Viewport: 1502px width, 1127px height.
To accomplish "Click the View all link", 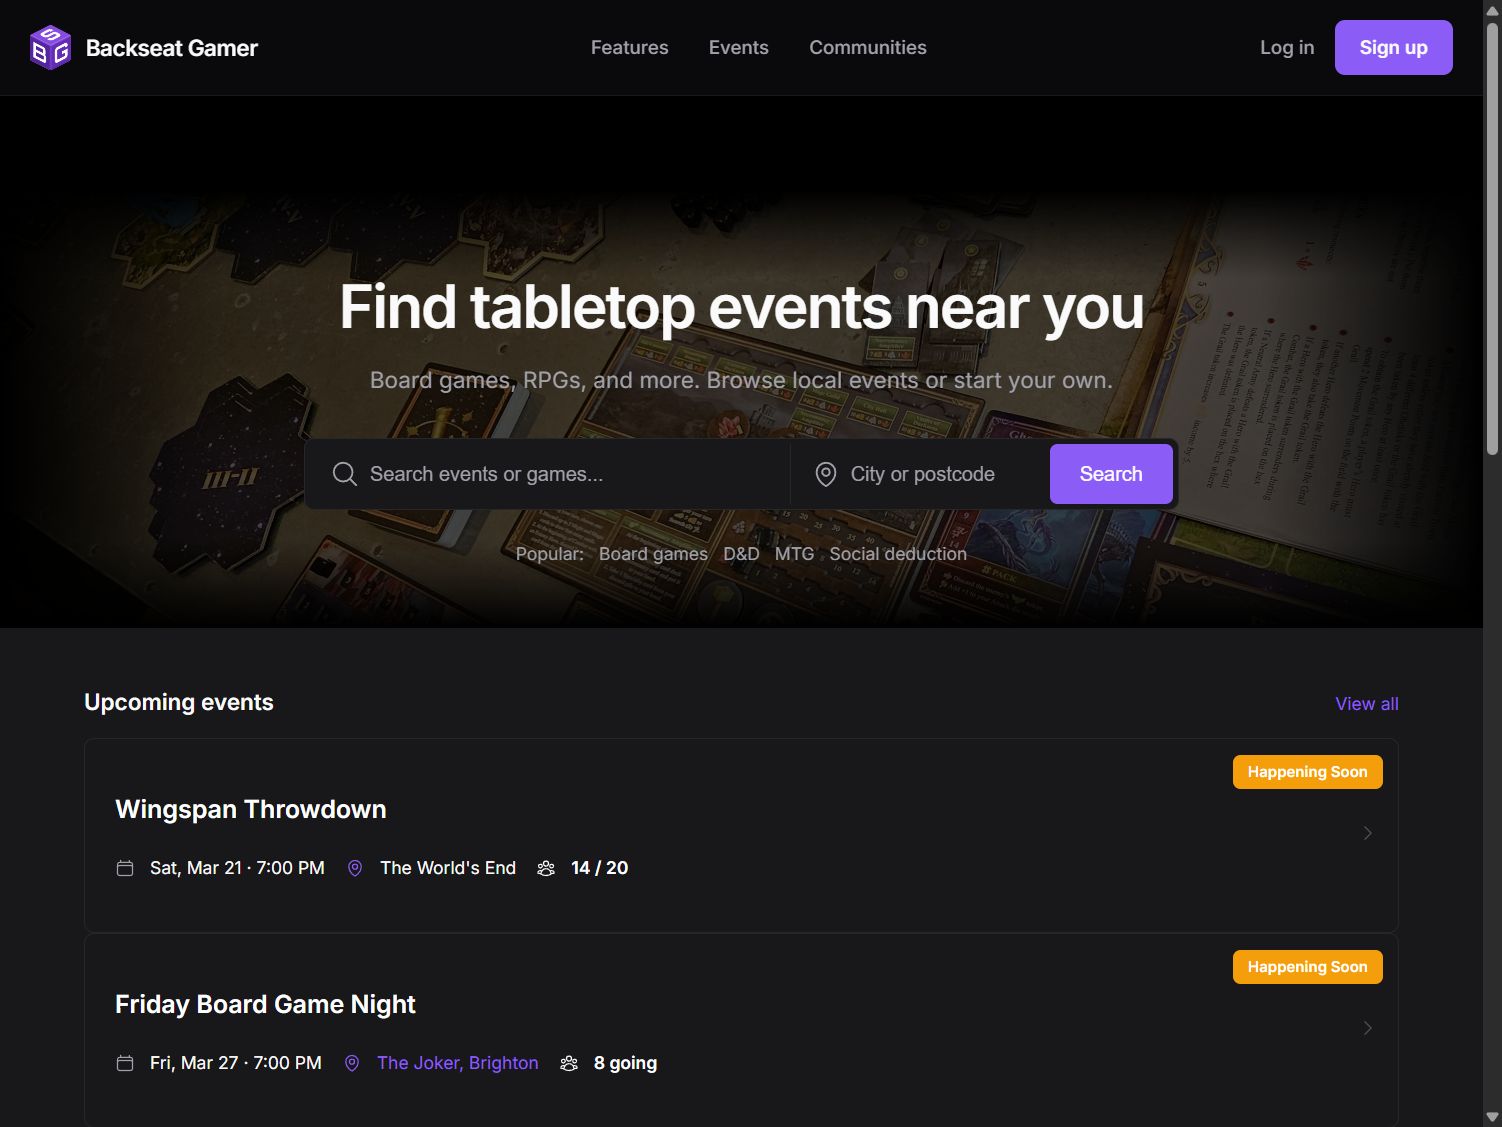I will (x=1366, y=703).
